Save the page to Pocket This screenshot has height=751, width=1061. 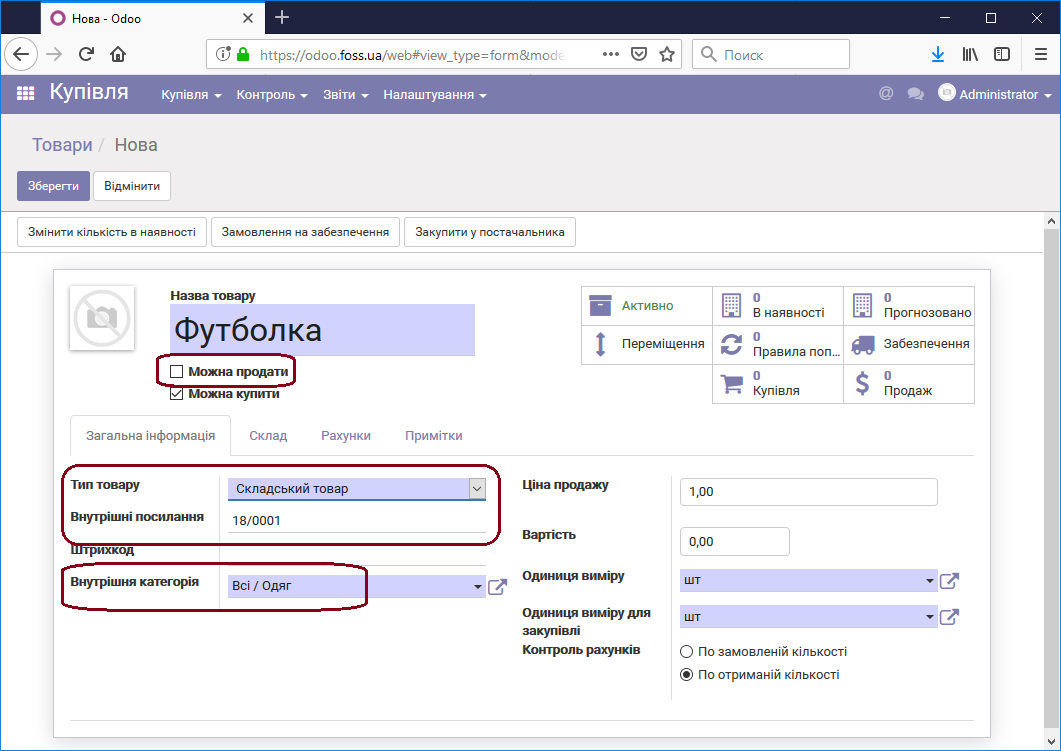coord(639,54)
